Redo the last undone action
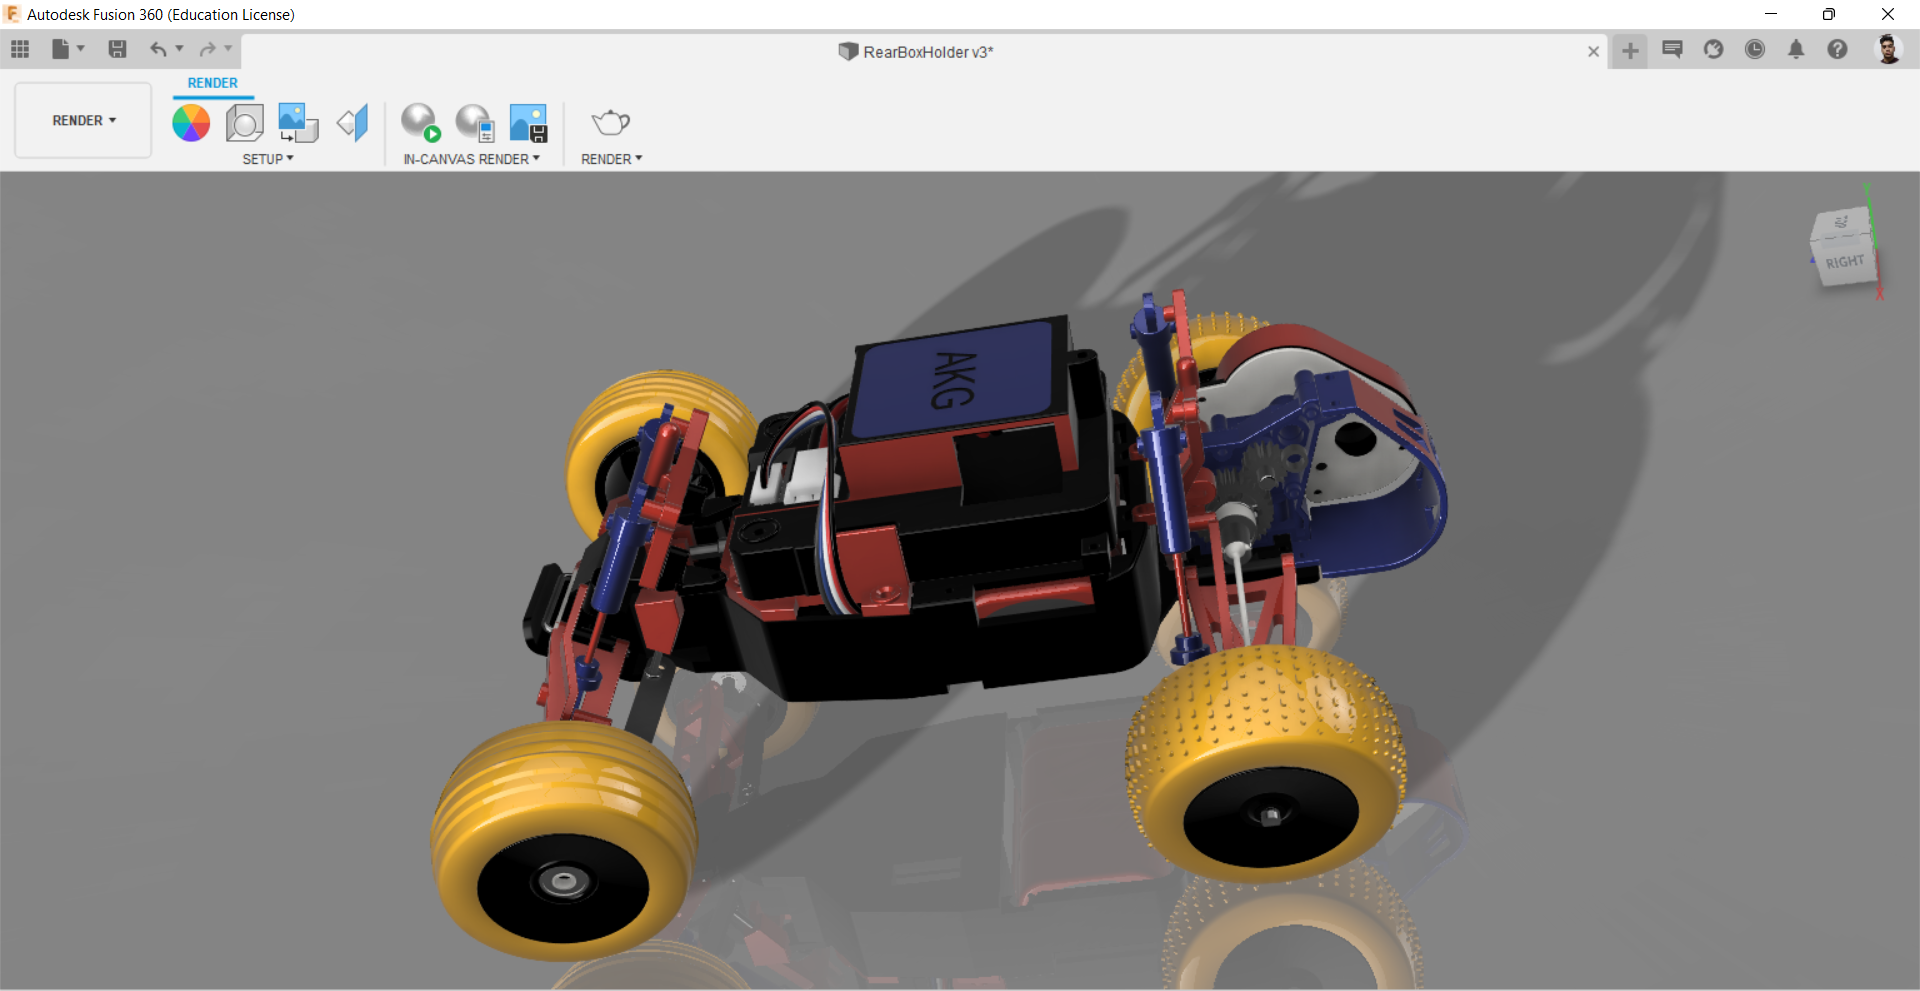The image size is (1920, 991). point(207,49)
